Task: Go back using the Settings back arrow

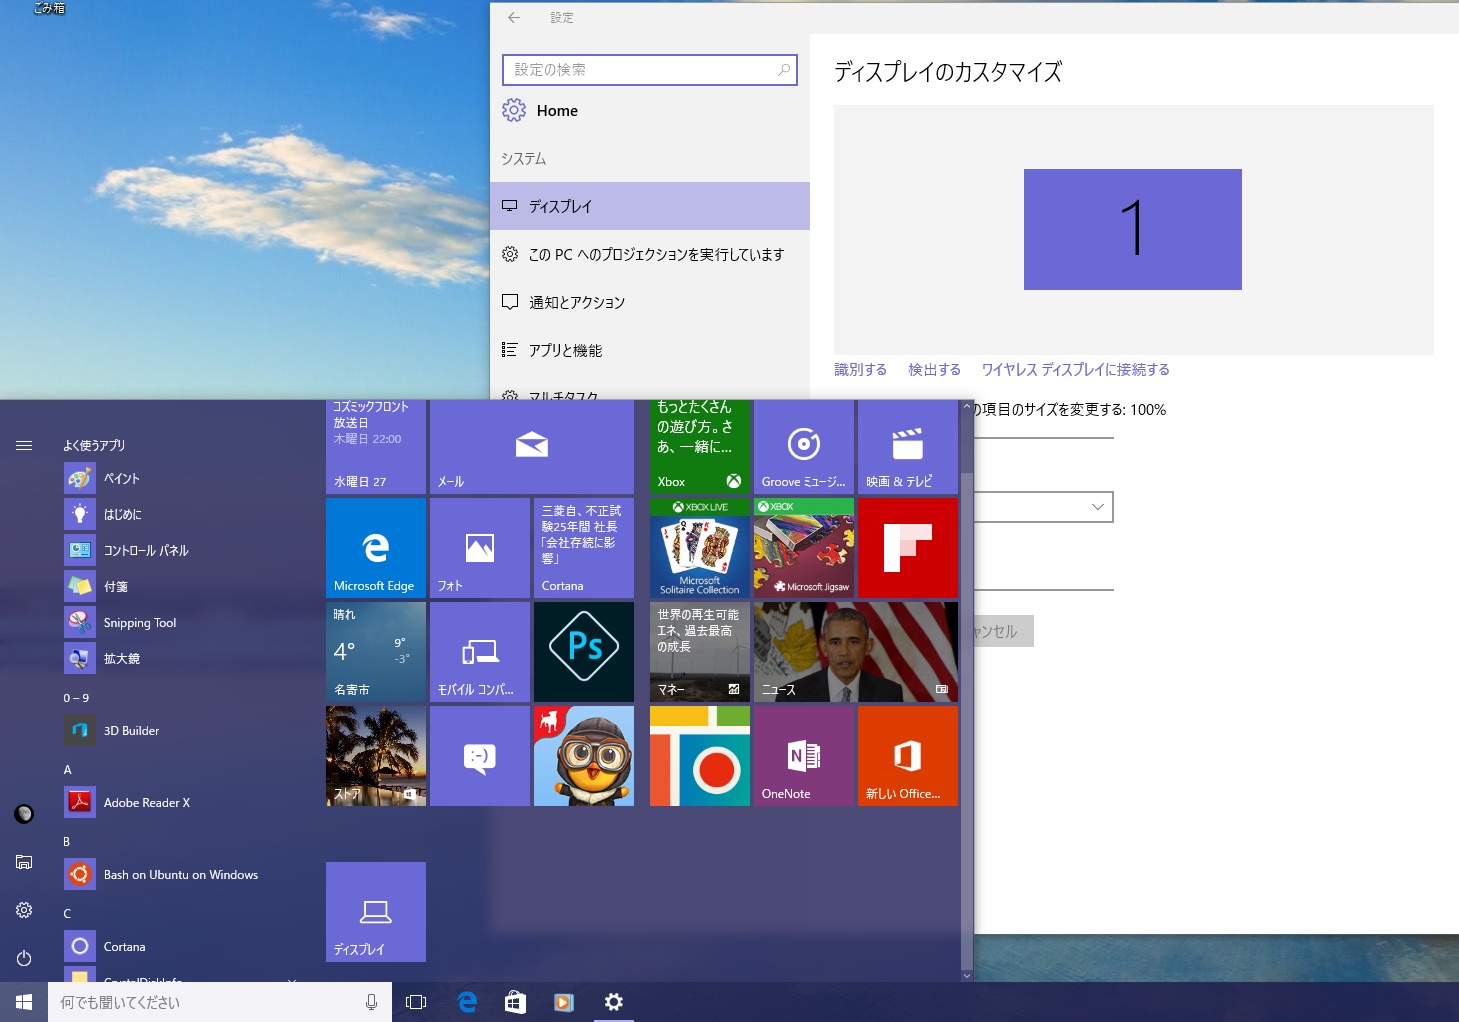Action: [514, 17]
